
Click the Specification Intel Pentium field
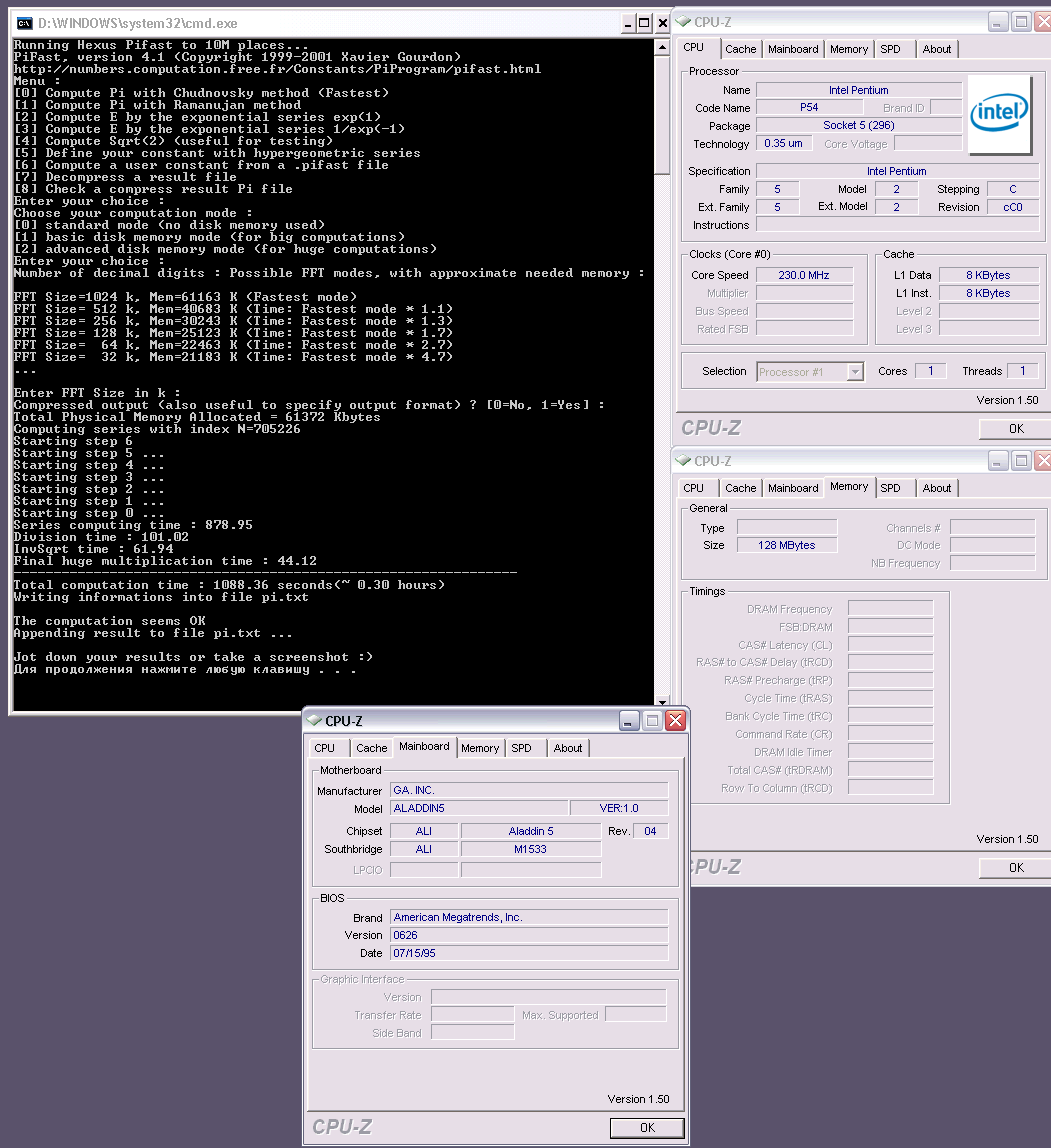pyautogui.click(x=897, y=171)
